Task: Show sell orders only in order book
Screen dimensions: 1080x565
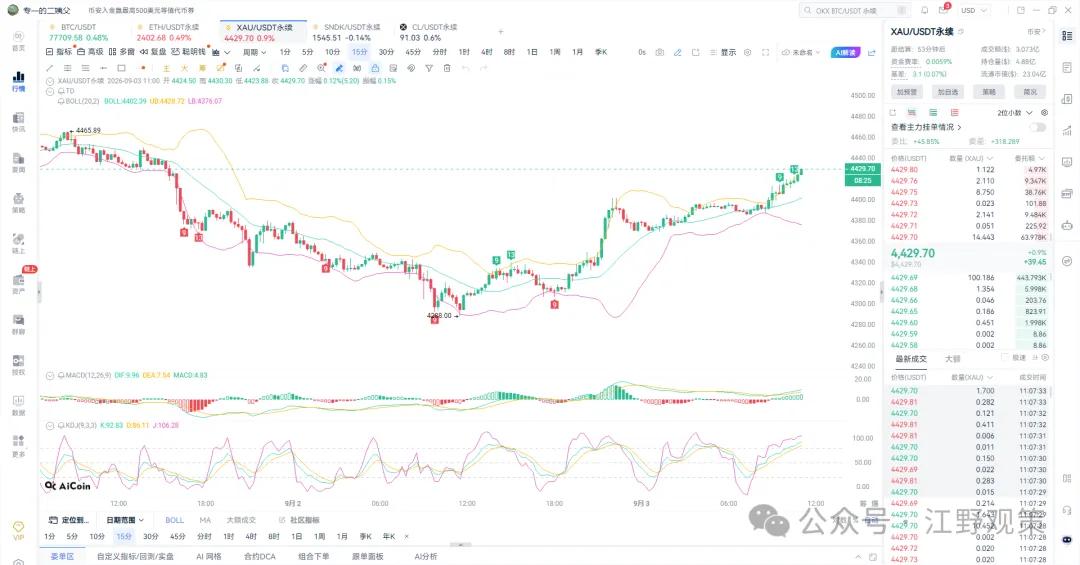Action: tap(955, 113)
